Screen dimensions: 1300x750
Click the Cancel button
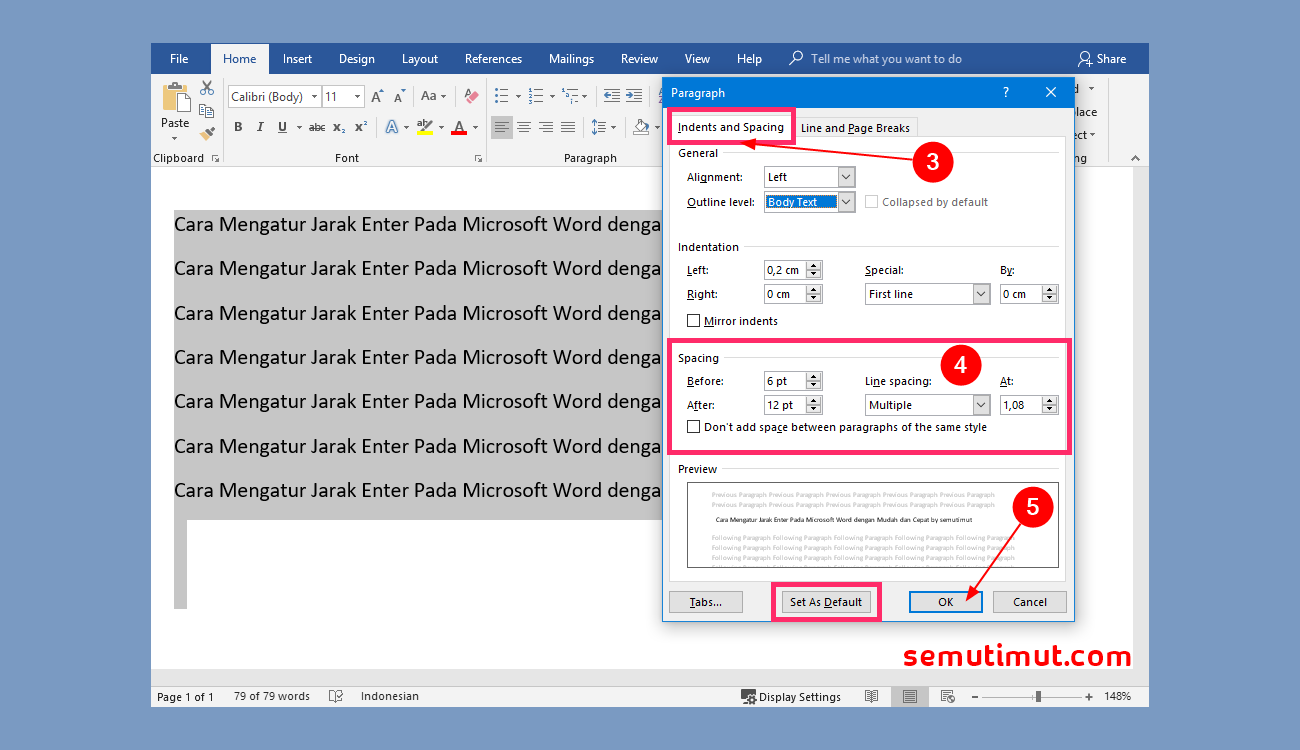[x=1030, y=602]
